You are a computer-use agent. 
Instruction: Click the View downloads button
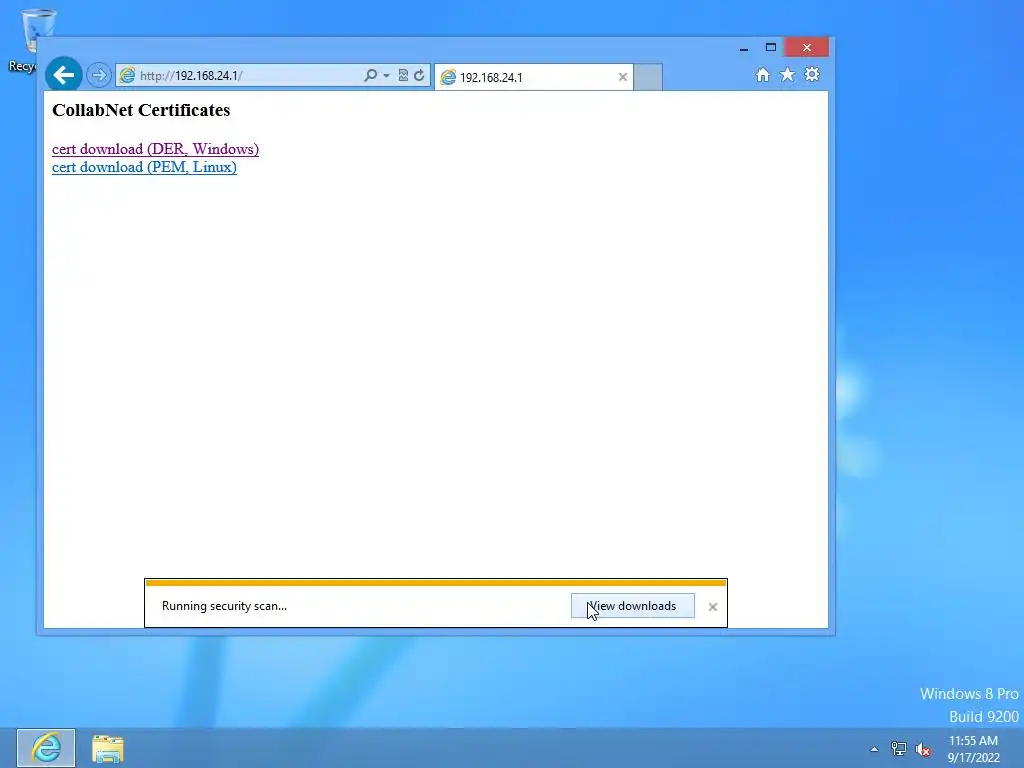[632, 606]
